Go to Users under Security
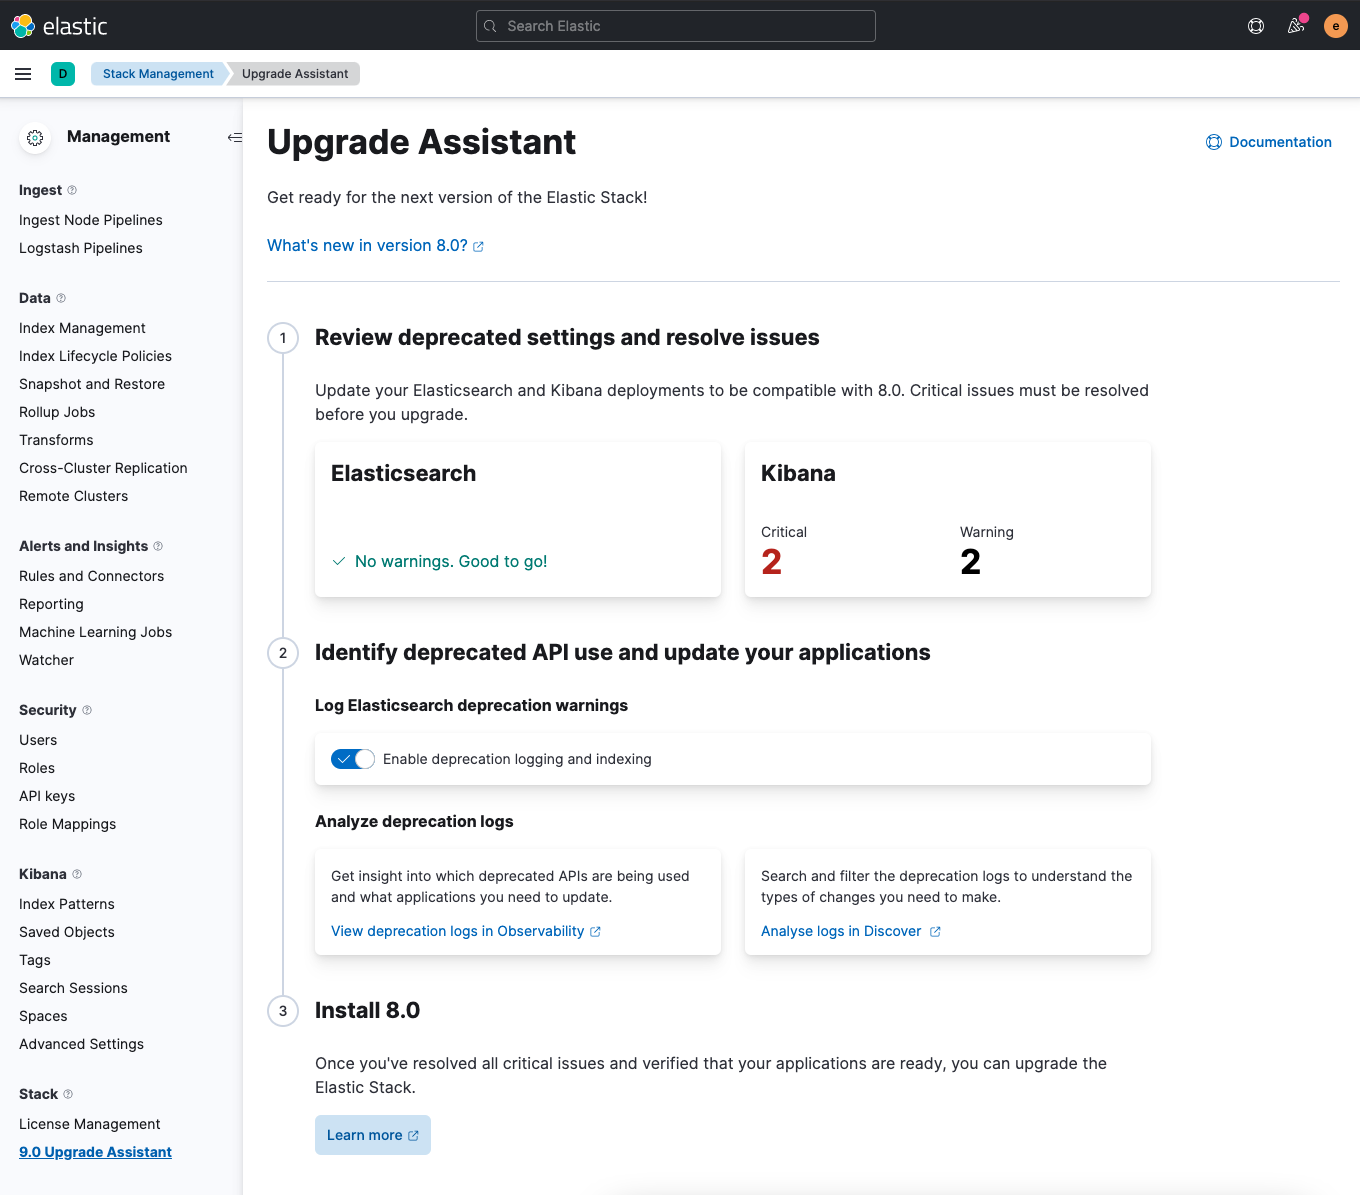Screen dimensions: 1360x1195 point(38,740)
